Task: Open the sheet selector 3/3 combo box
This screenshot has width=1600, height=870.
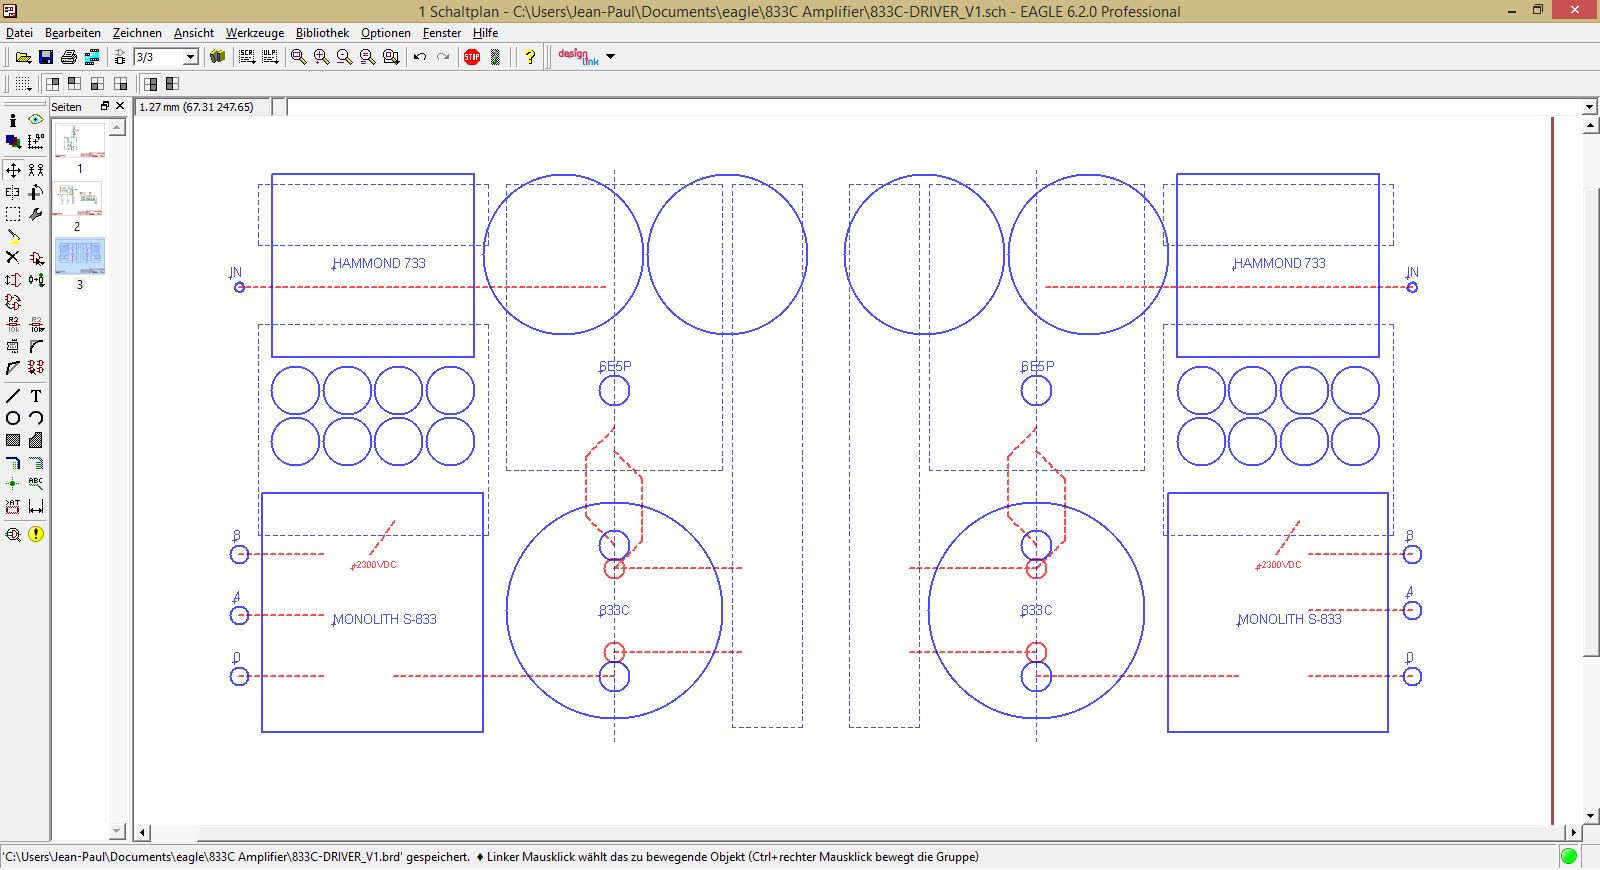Action: [166, 57]
